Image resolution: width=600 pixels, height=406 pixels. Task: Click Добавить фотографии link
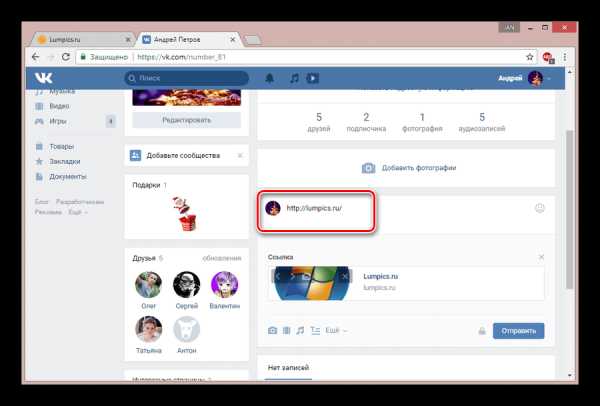click(419, 168)
